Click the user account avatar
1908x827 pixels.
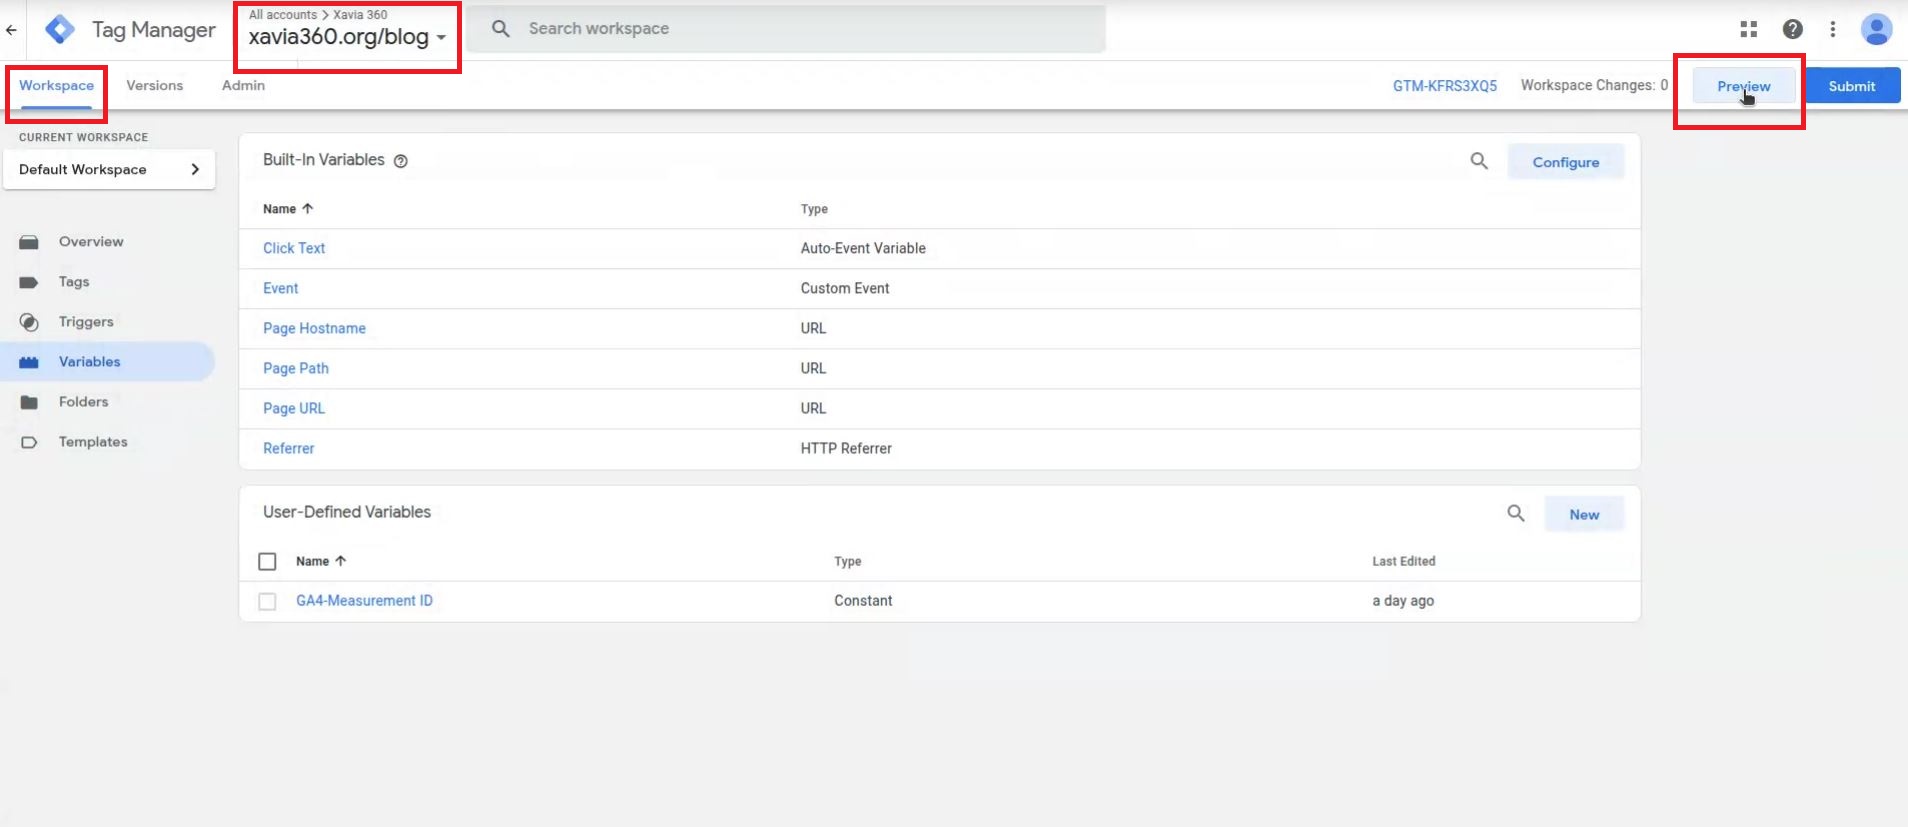[x=1876, y=29]
